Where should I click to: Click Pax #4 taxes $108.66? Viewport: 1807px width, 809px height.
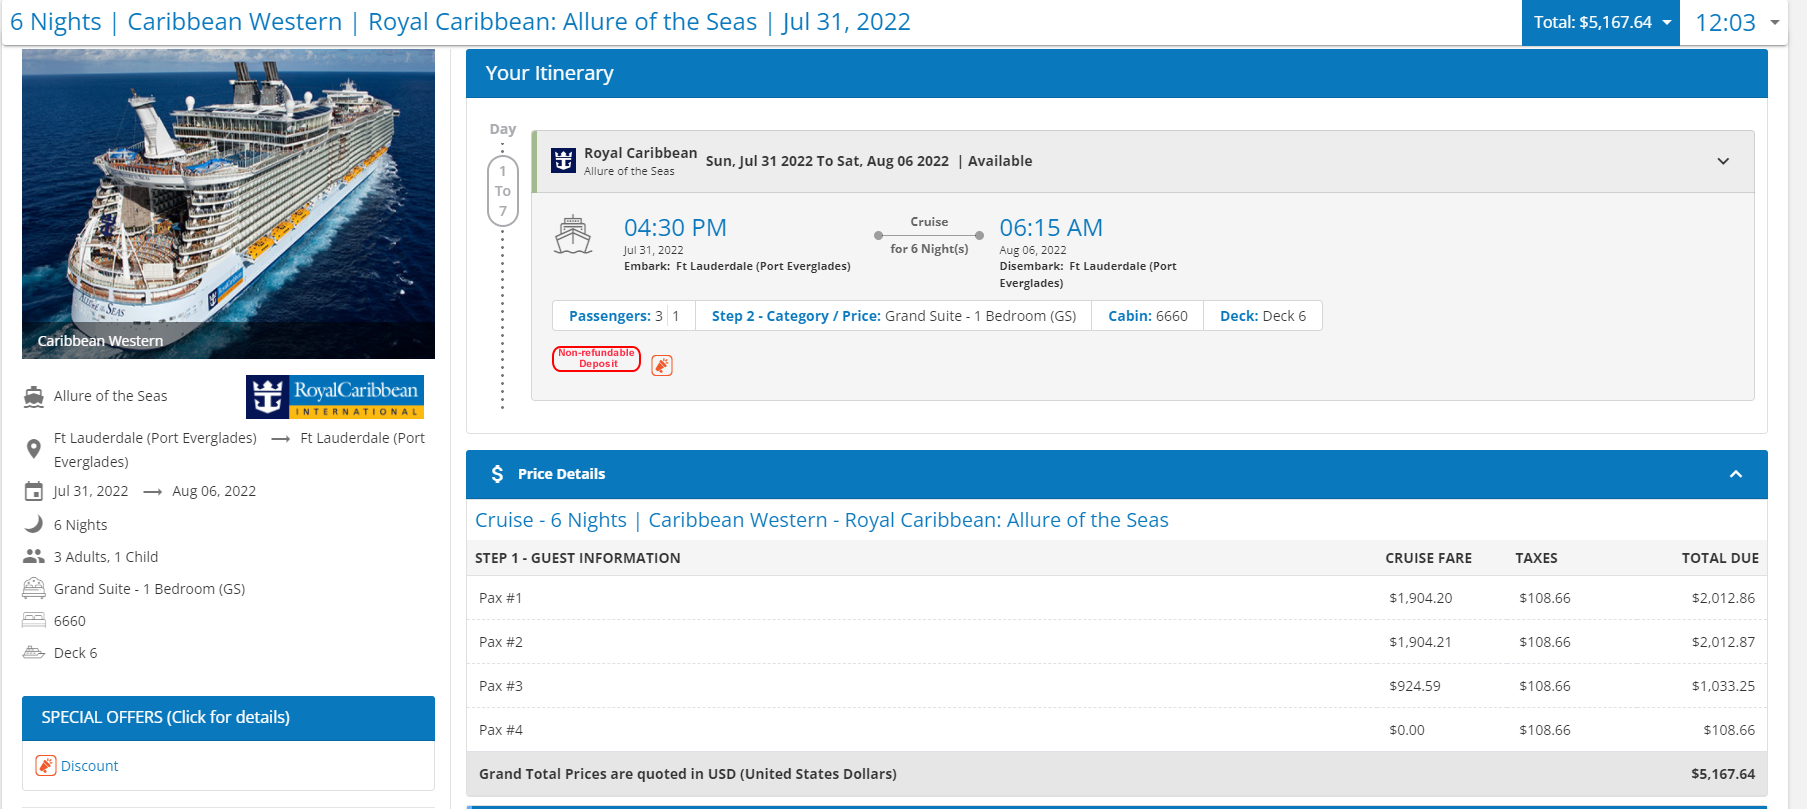click(1545, 730)
